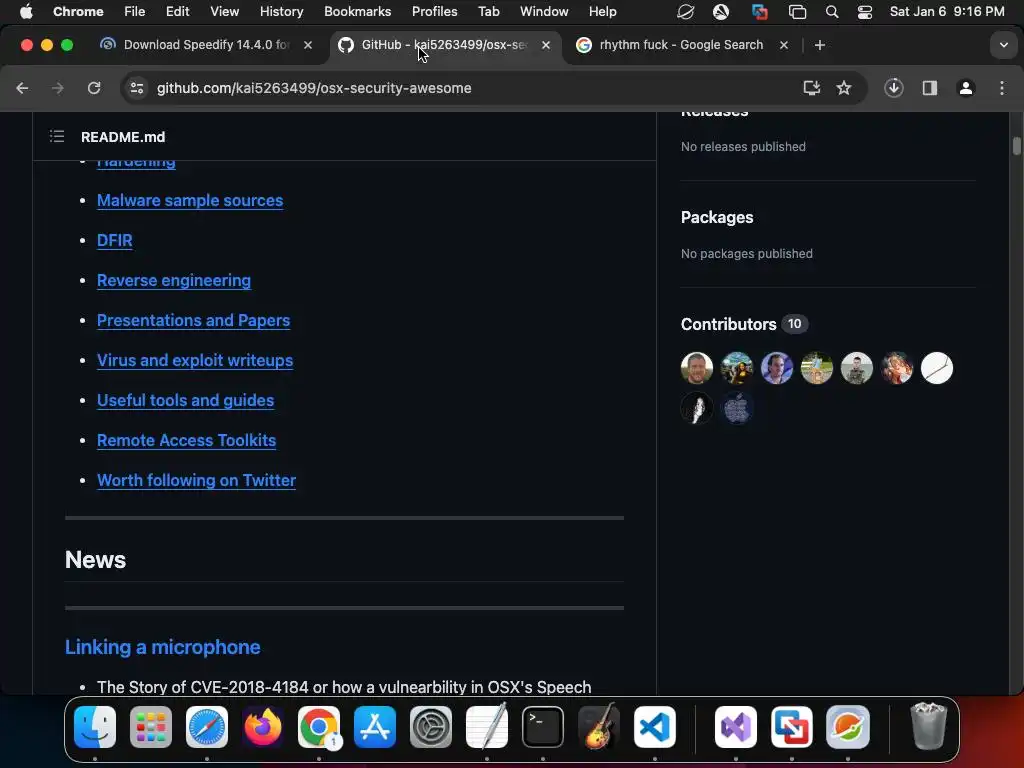Viewport: 1024px width, 768px height.
Task: Open the Contributors heading link
Action: (728, 324)
